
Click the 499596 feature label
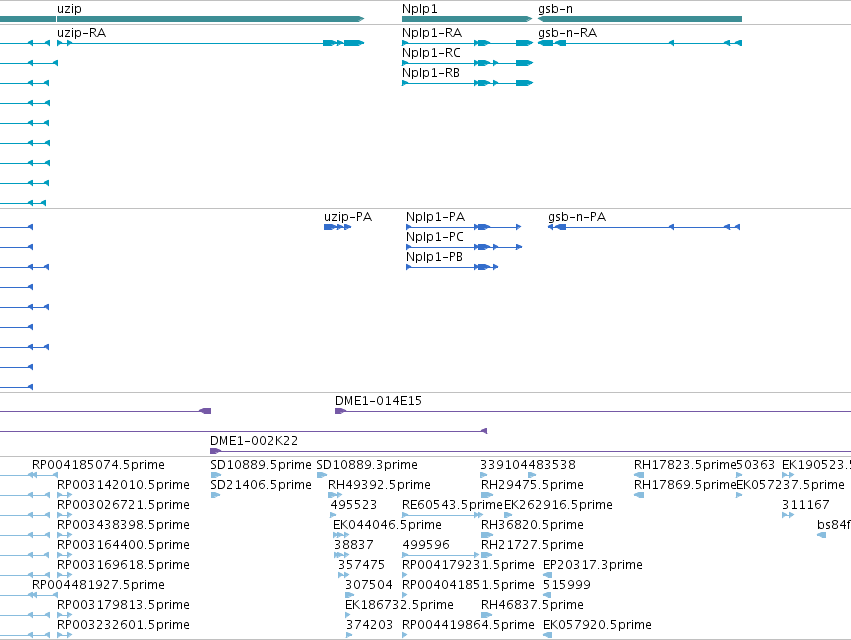[426, 544]
